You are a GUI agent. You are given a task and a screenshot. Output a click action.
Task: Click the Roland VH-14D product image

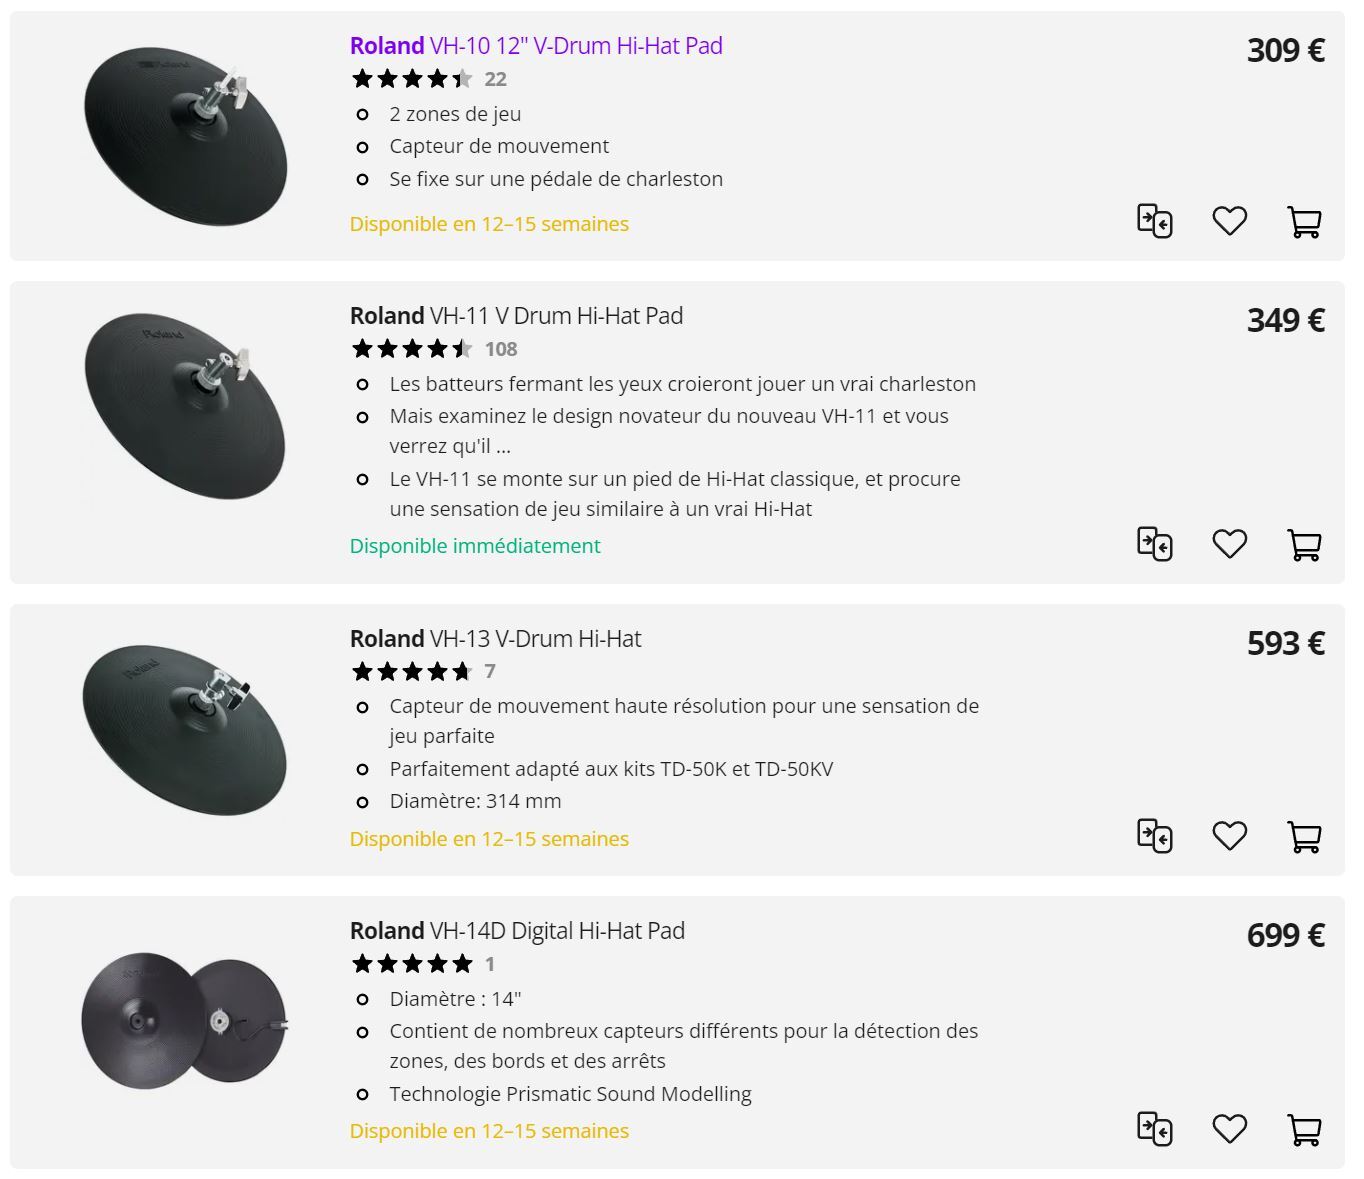click(x=185, y=1020)
